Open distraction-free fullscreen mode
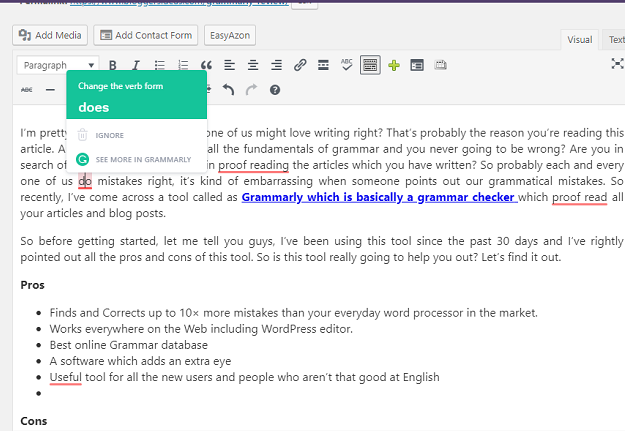 click(617, 64)
